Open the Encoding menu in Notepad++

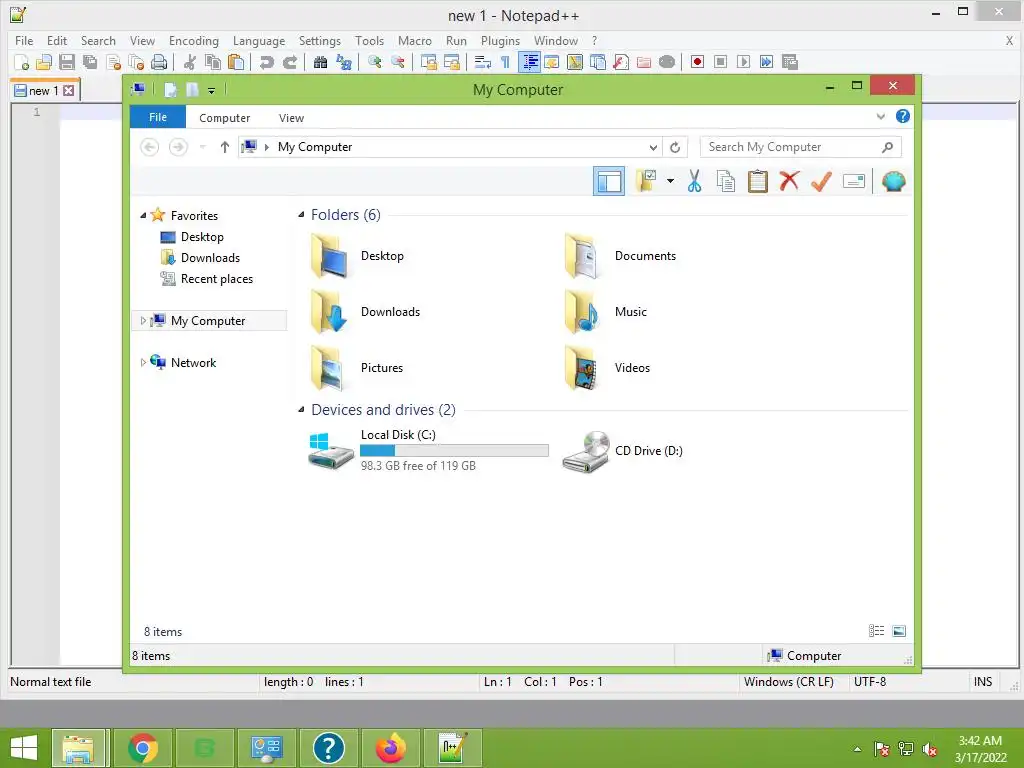193,40
